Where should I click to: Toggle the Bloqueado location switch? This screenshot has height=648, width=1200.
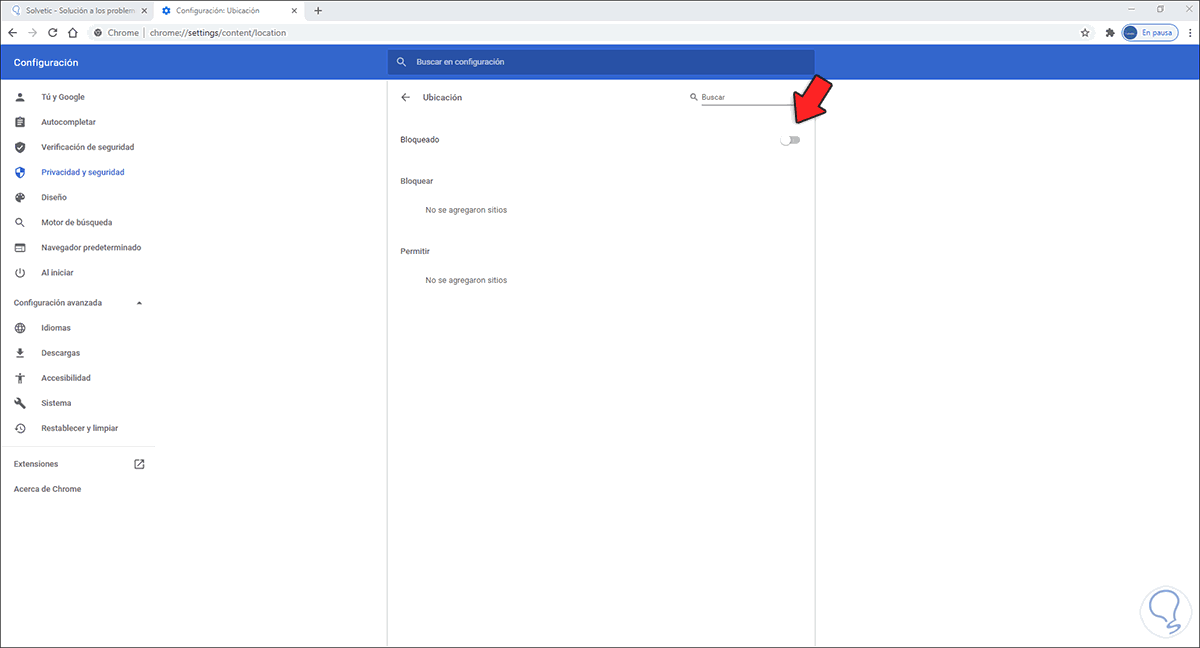(791, 140)
